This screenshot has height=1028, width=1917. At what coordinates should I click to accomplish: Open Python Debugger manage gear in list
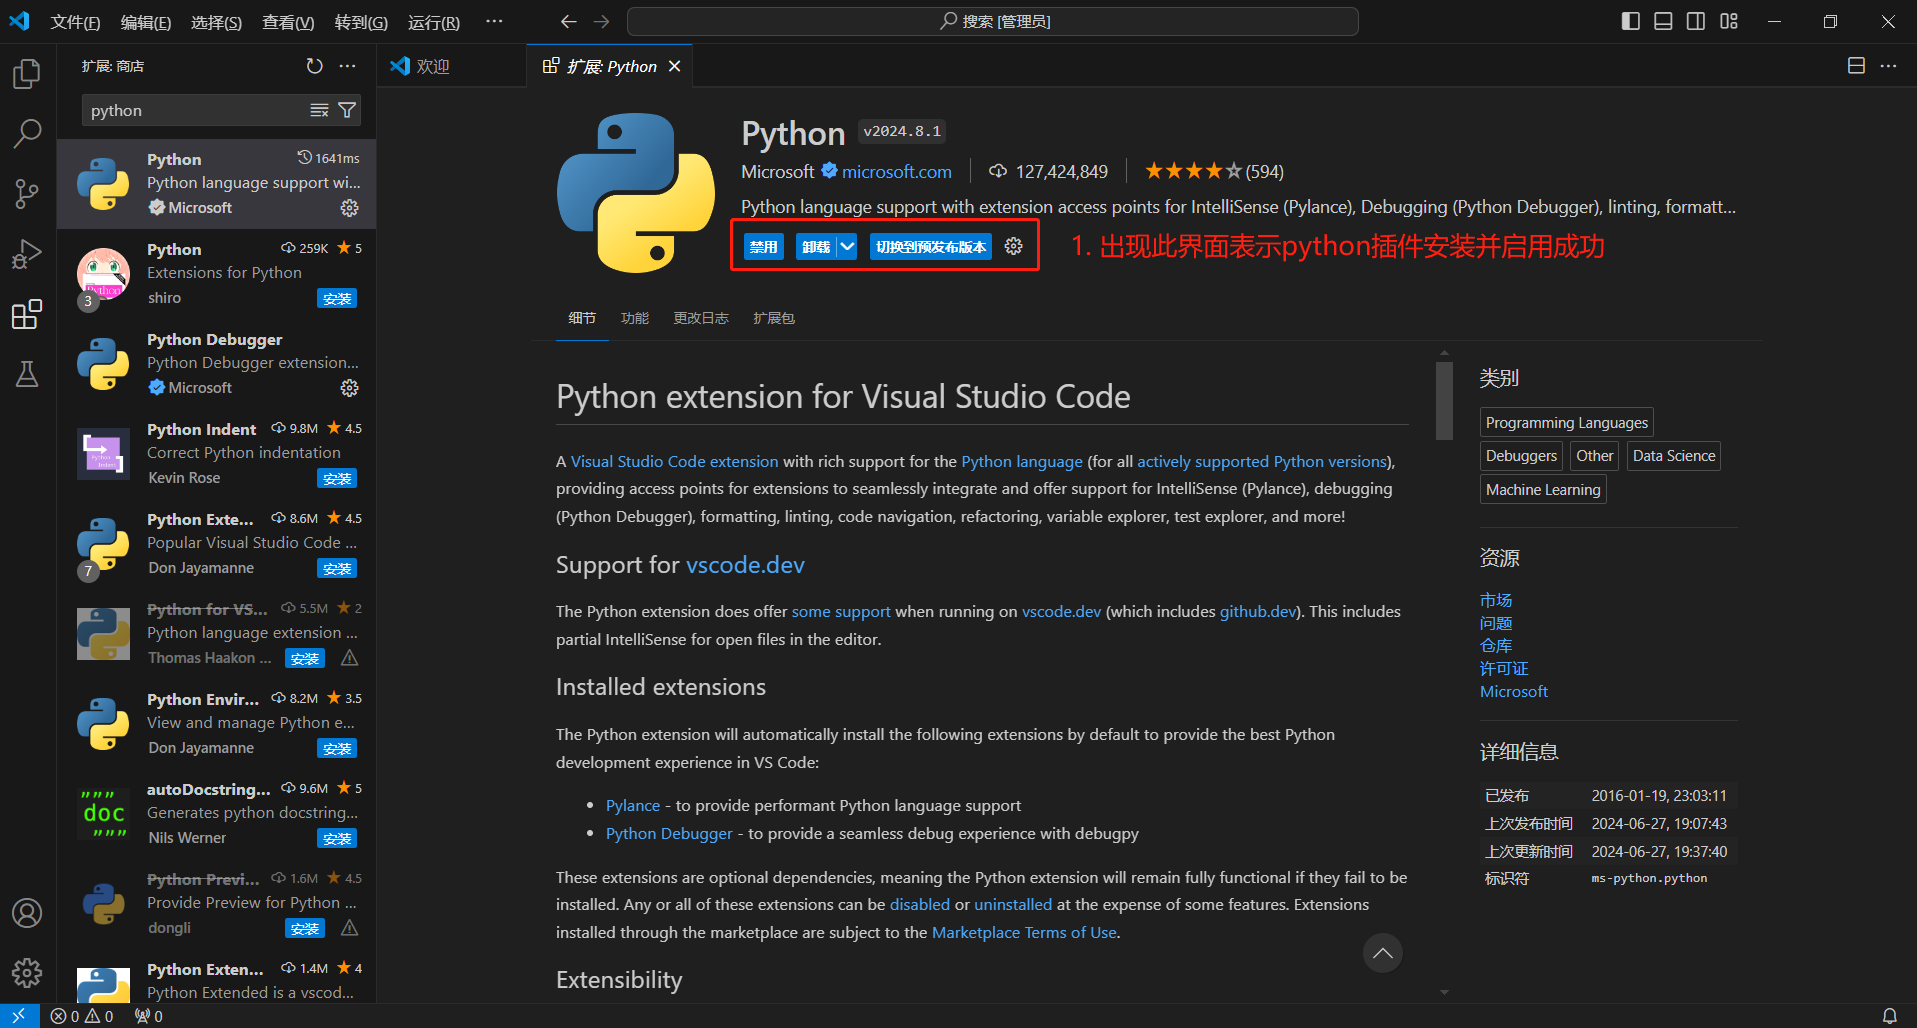pos(349,388)
